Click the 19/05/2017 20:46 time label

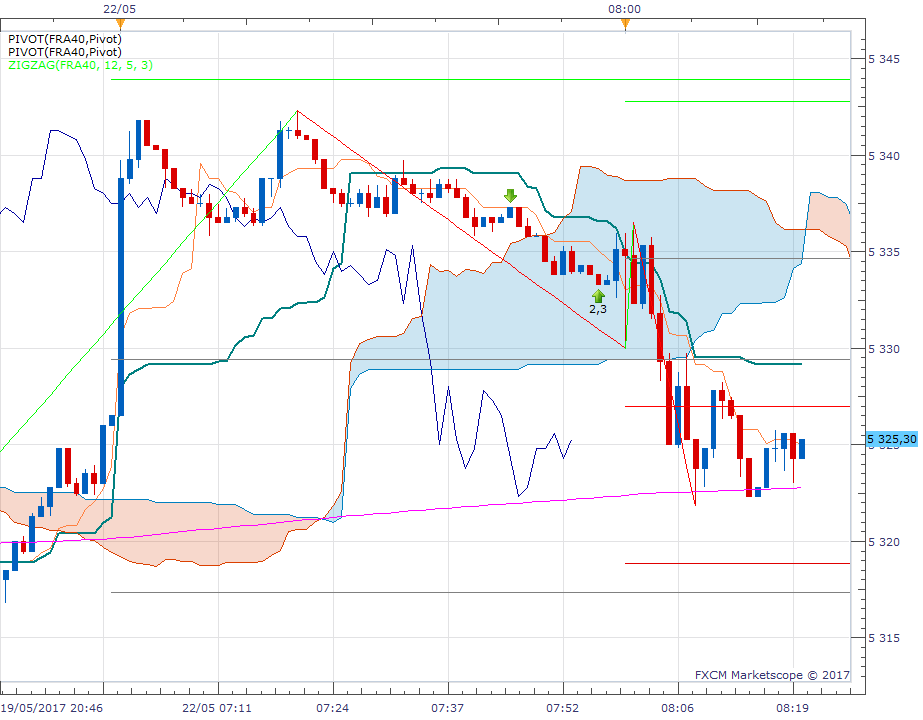coord(51,708)
